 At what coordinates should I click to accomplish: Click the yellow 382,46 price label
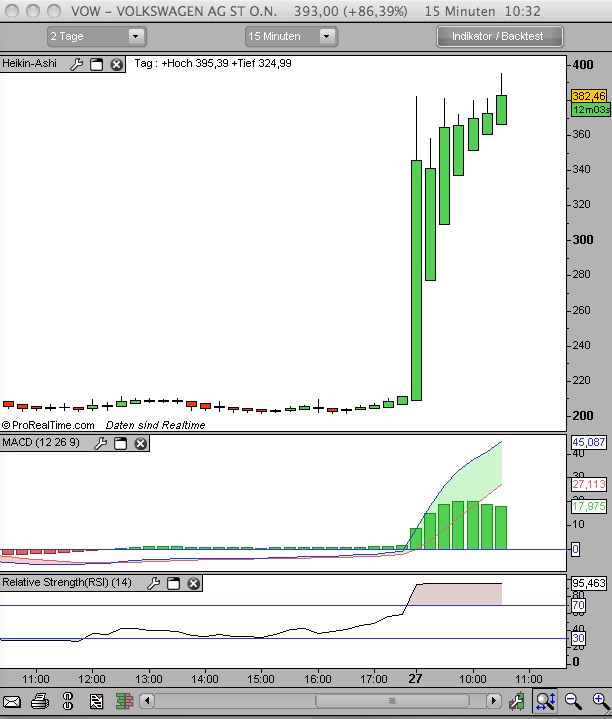click(x=589, y=96)
